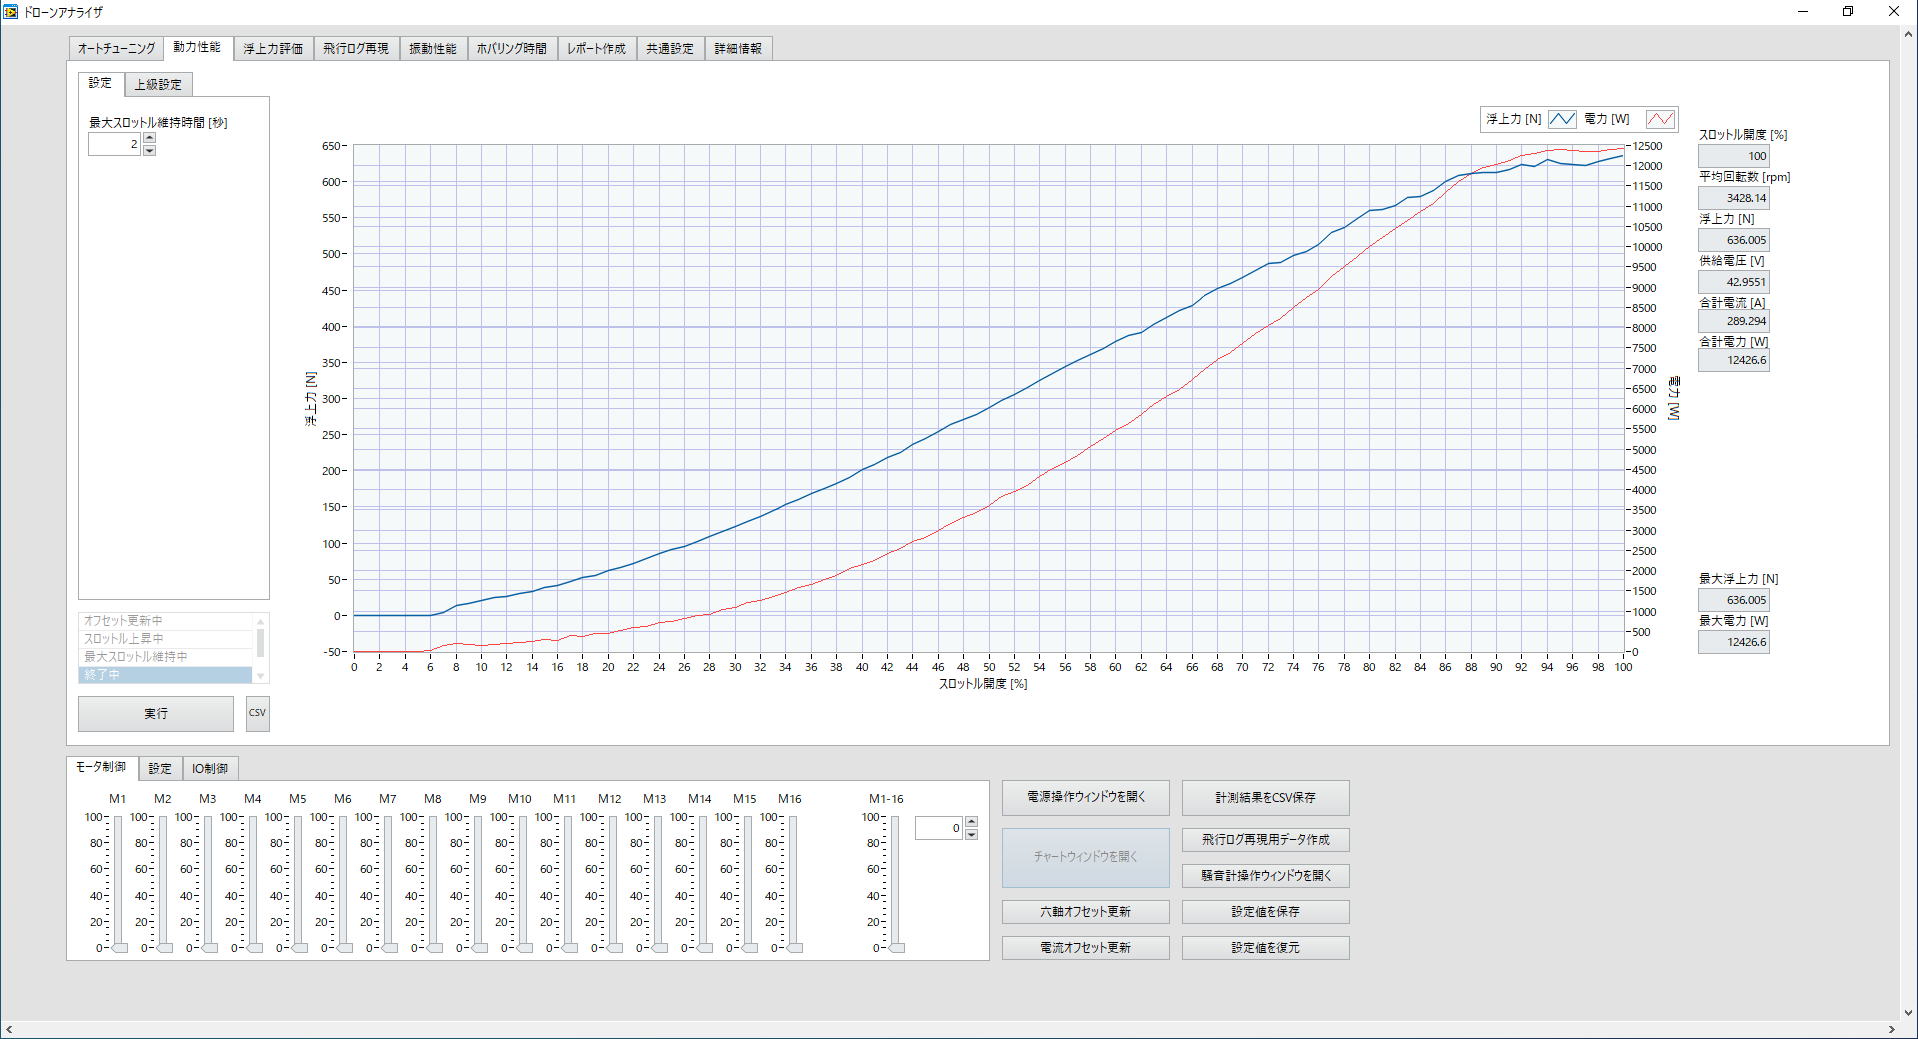Open the 上級設定 sub-tab
Screen dimensions: 1918x1039
tap(158, 84)
